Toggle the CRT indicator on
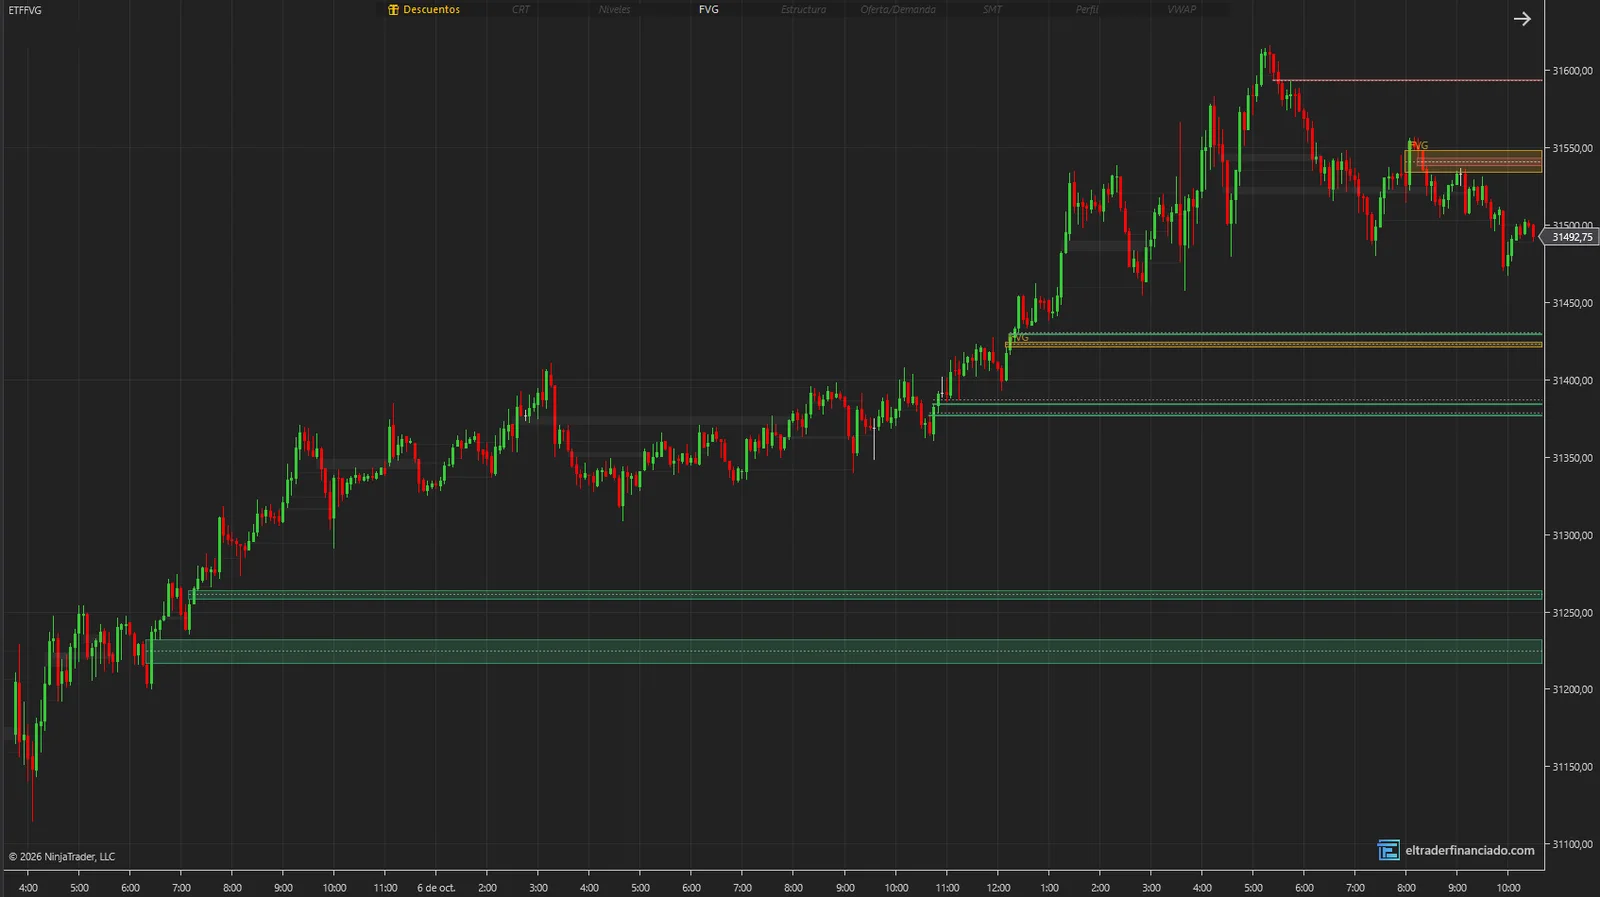 (x=521, y=10)
